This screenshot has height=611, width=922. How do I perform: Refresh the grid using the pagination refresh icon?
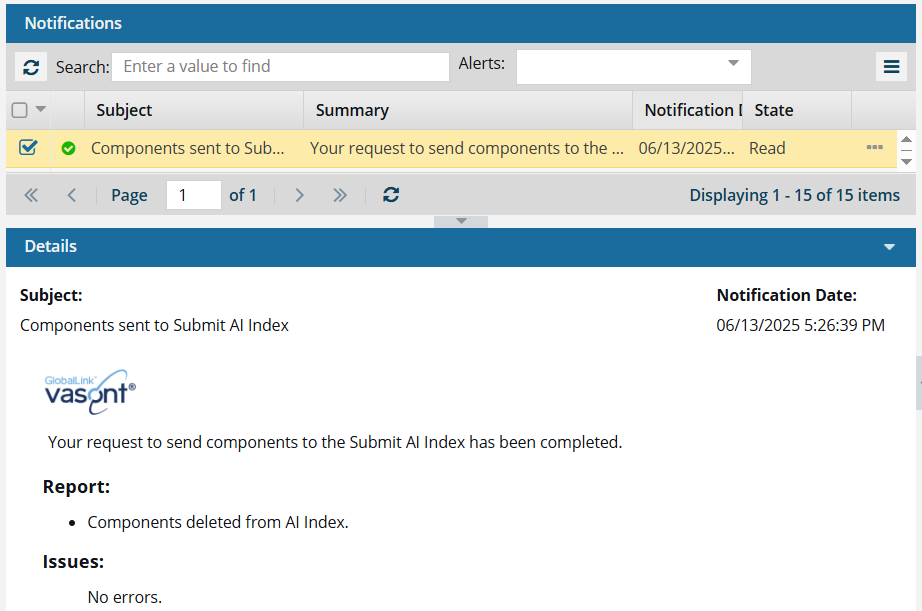391,195
